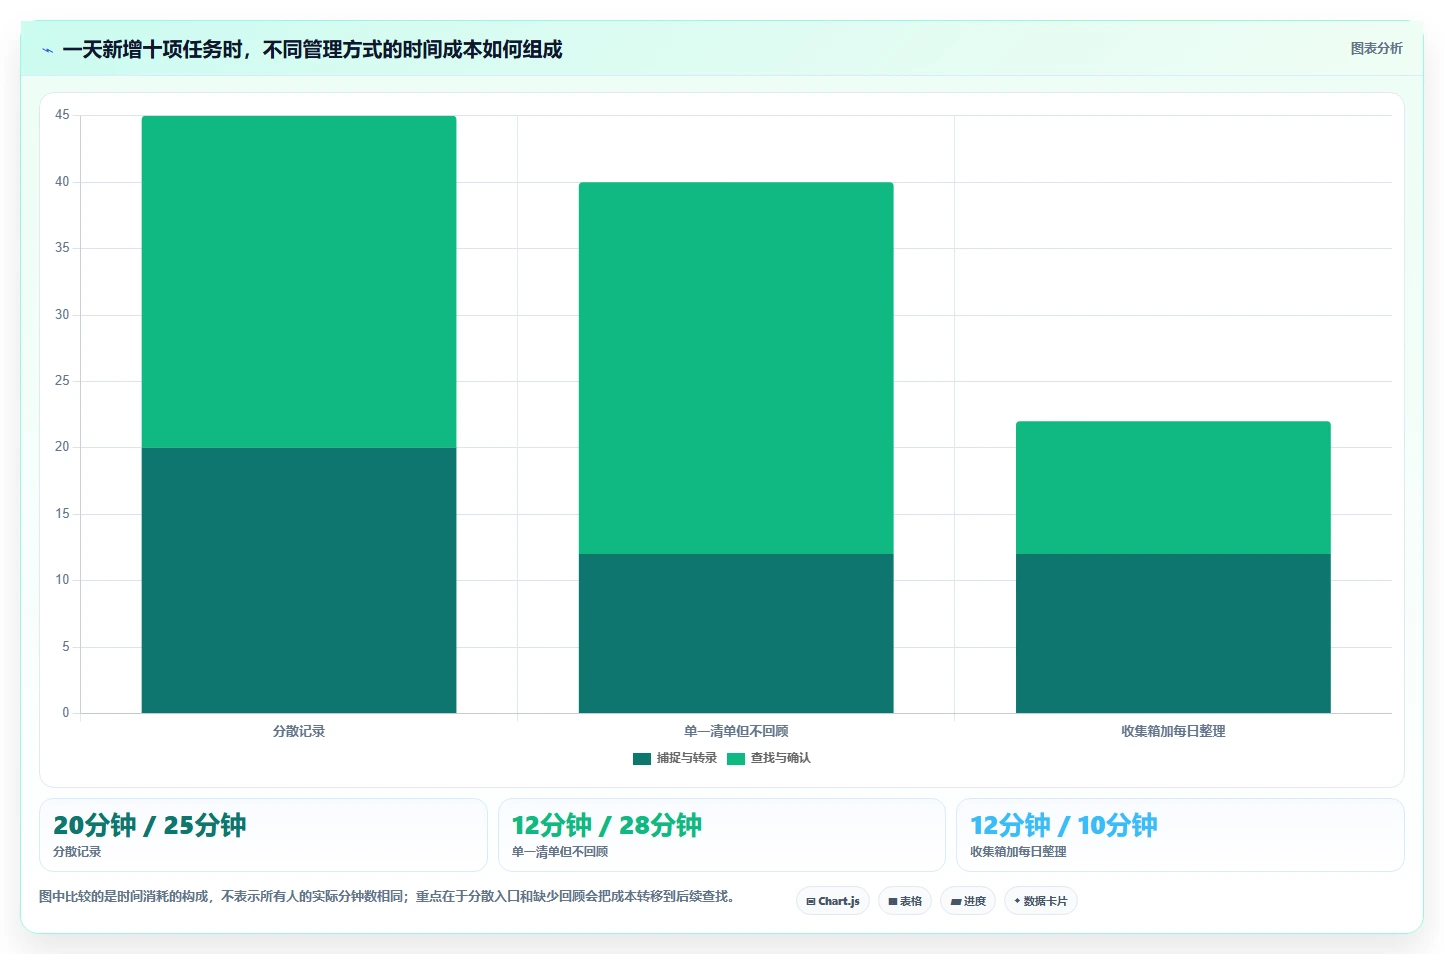
Task: Click the Chart.js tag
Action: coord(833,901)
